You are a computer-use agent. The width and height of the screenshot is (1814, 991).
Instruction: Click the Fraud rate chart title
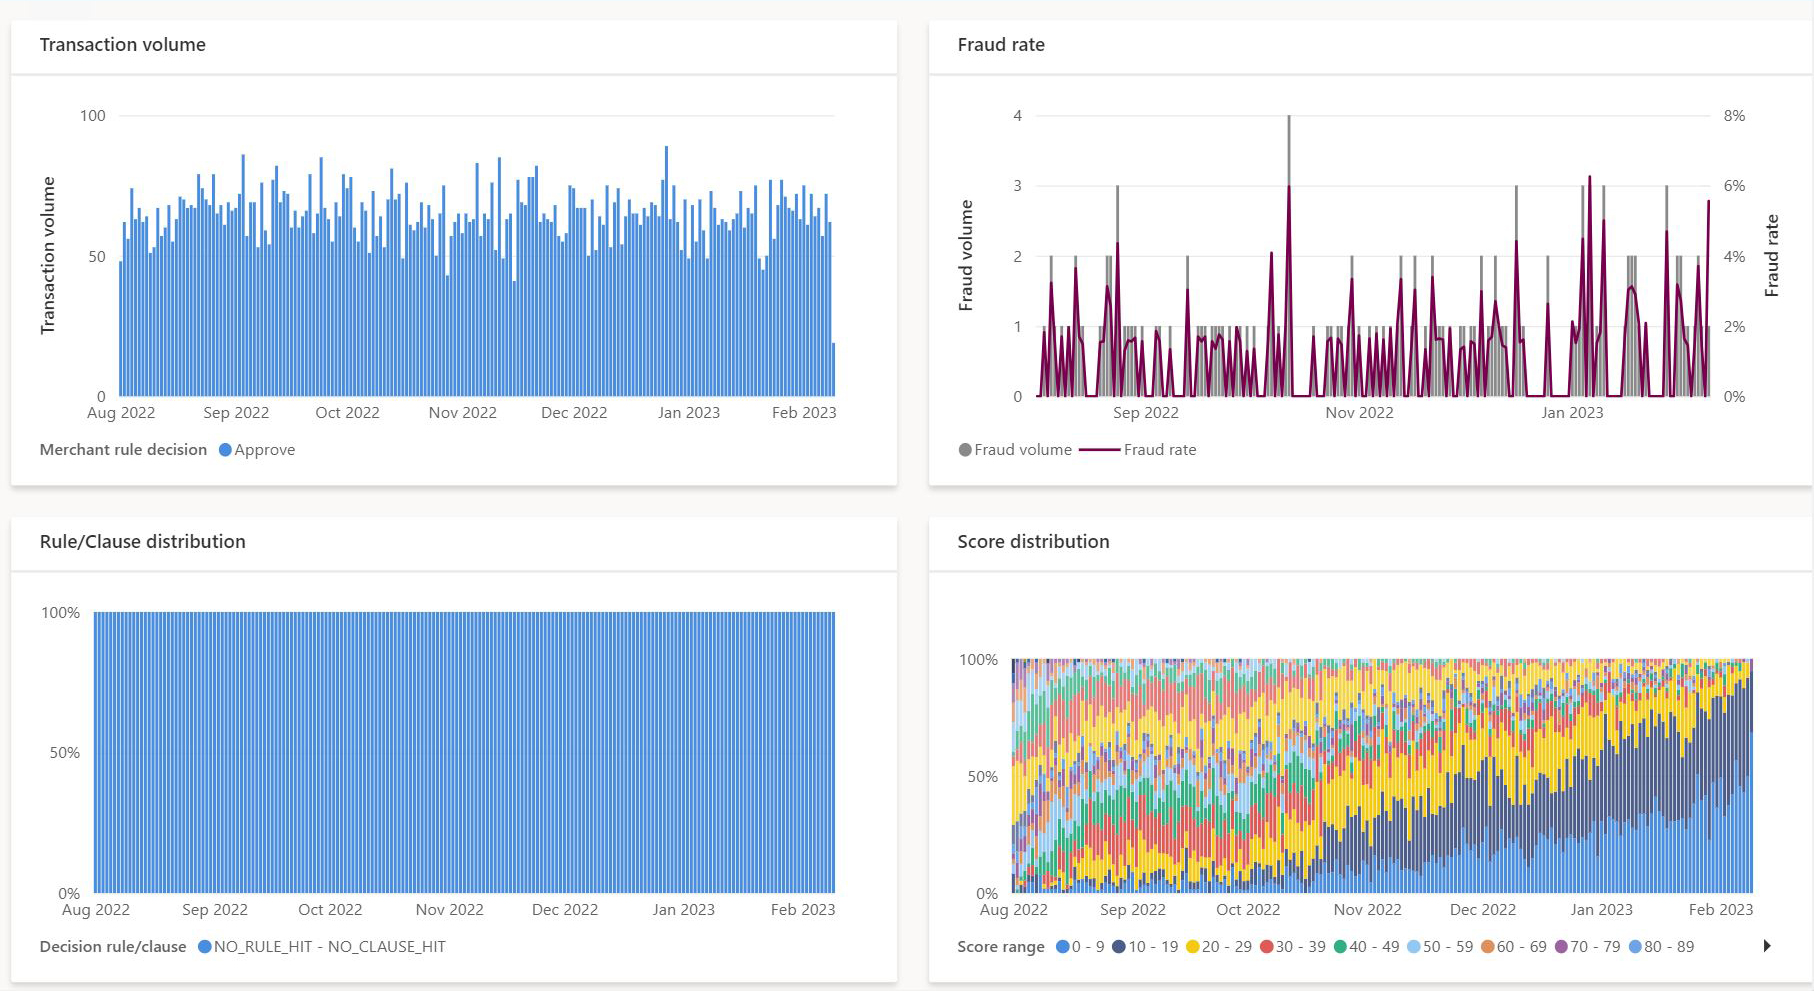1001,45
